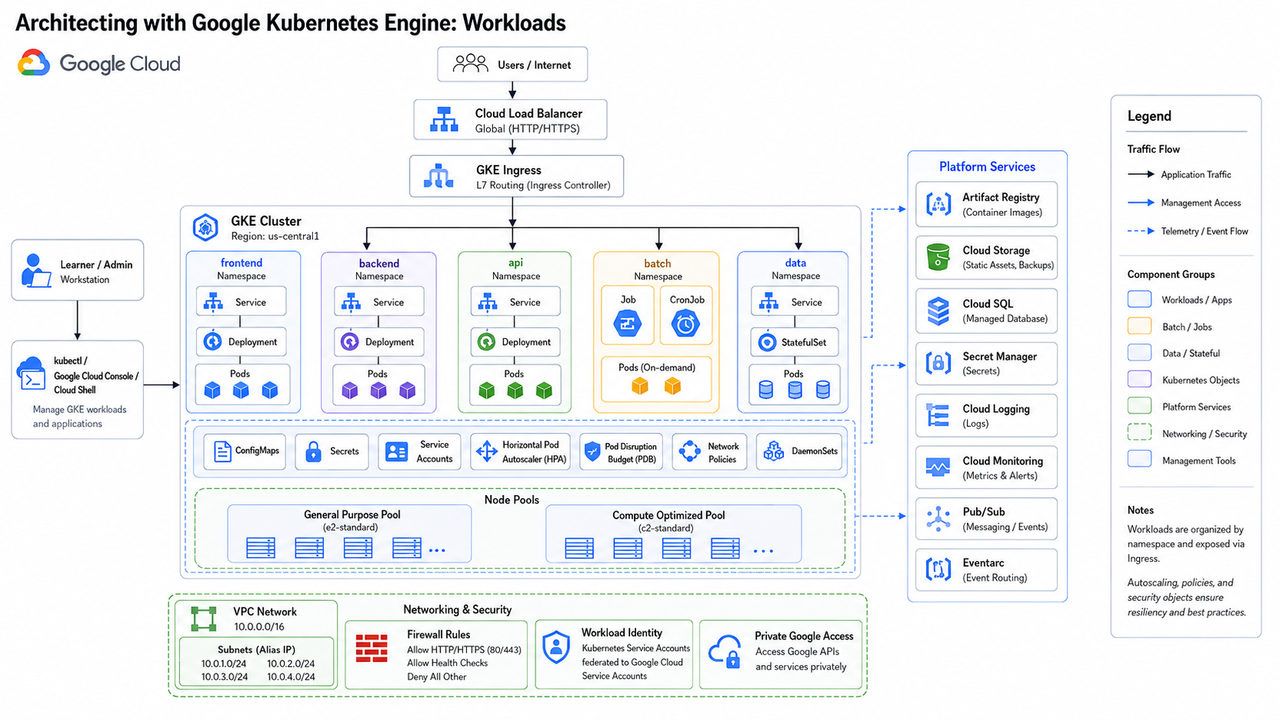Click the VPC Network green icon

pos(204,618)
